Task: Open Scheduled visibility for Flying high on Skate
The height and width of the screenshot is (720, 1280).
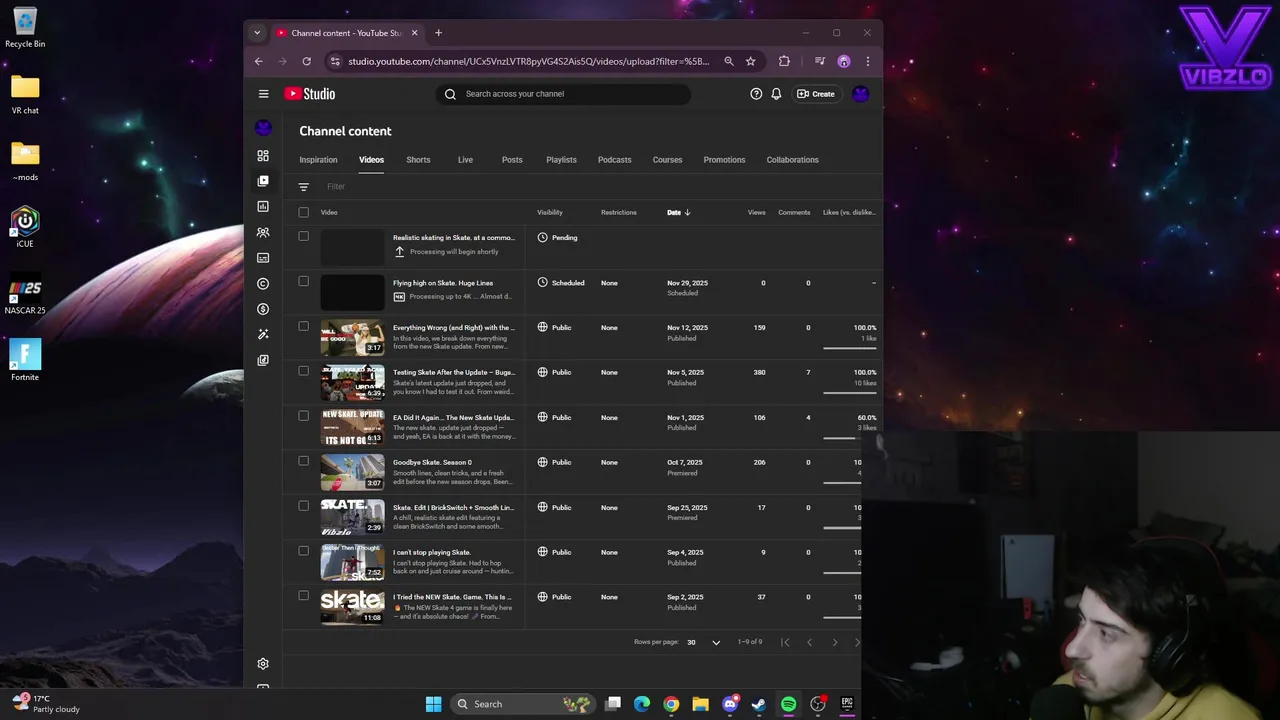Action: (x=561, y=283)
